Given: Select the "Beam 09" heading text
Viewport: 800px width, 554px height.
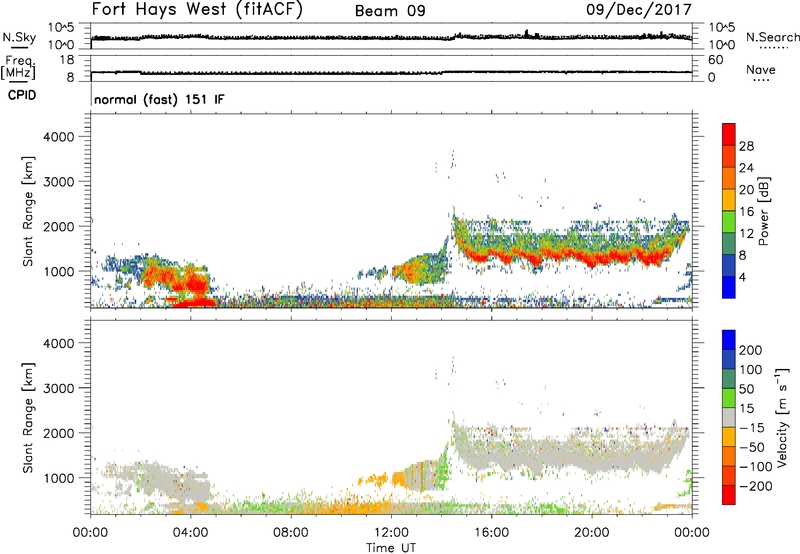Looking at the screenshot, I should pyautogui.click(x=390, y=11).
